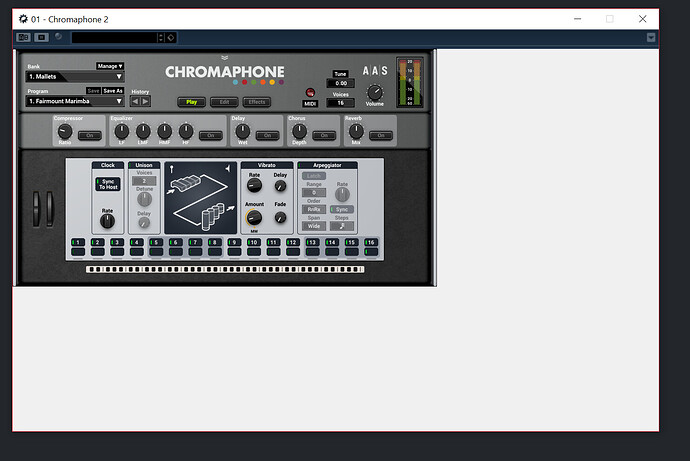This screenshot has height=461, width=690.
Task: Click the master Volume knob
Action: (375, 92)
